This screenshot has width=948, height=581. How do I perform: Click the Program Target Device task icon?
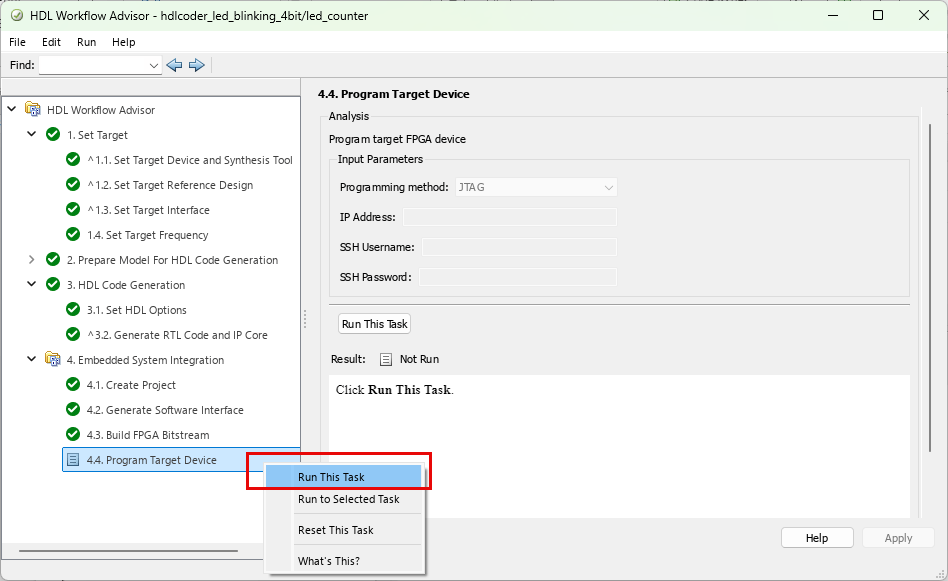[x=73, y=460]
